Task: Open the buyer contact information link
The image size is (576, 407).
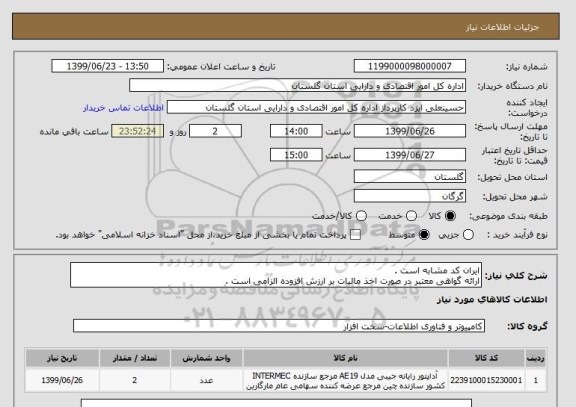Action: [x=123, y=108]
